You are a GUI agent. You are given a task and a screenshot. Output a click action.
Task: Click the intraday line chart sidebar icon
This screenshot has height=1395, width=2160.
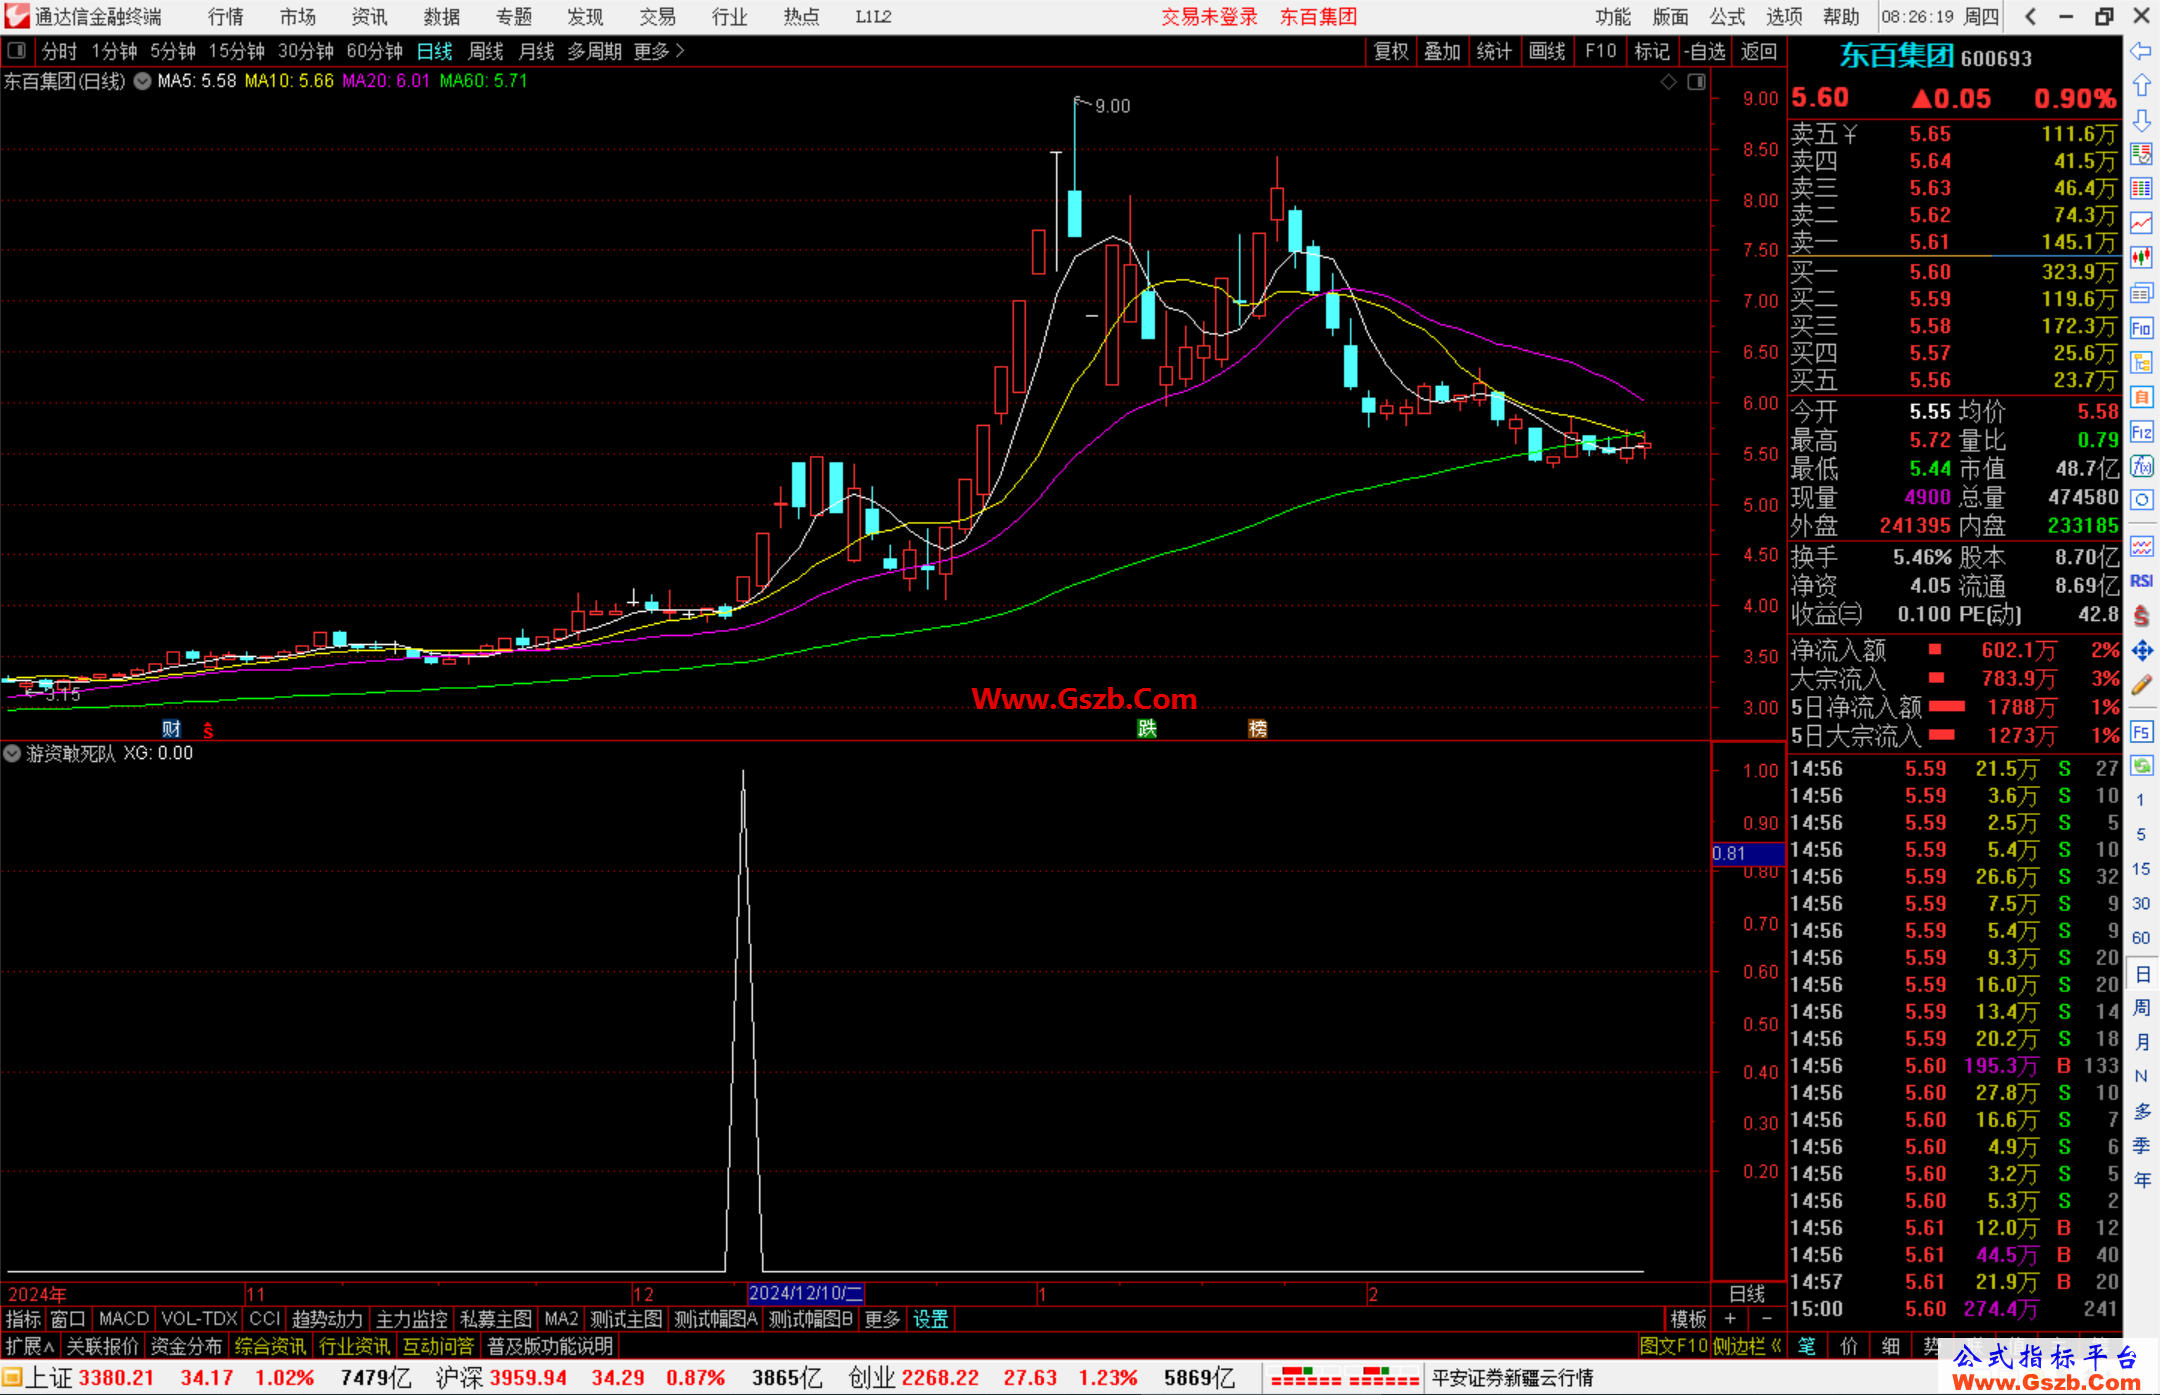click(x=2141, y=223)
